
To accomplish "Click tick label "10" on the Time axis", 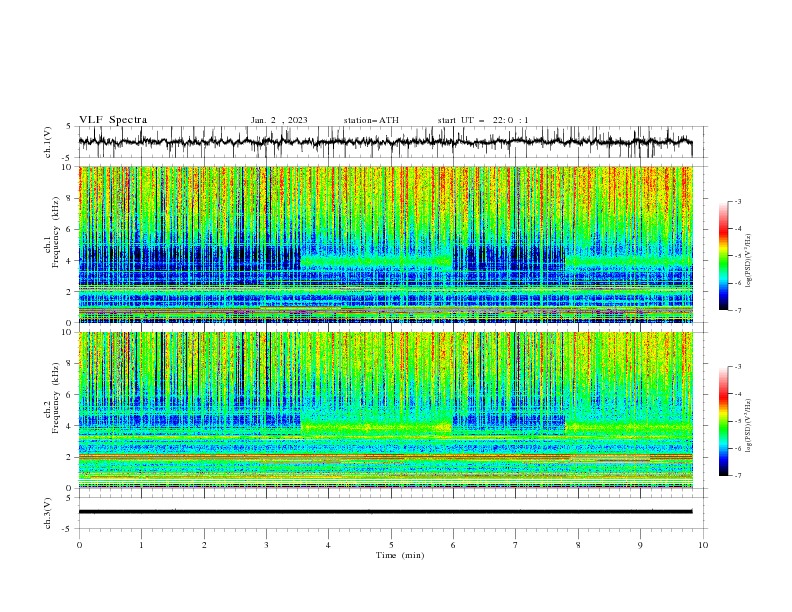I will (x=703, y=545).
